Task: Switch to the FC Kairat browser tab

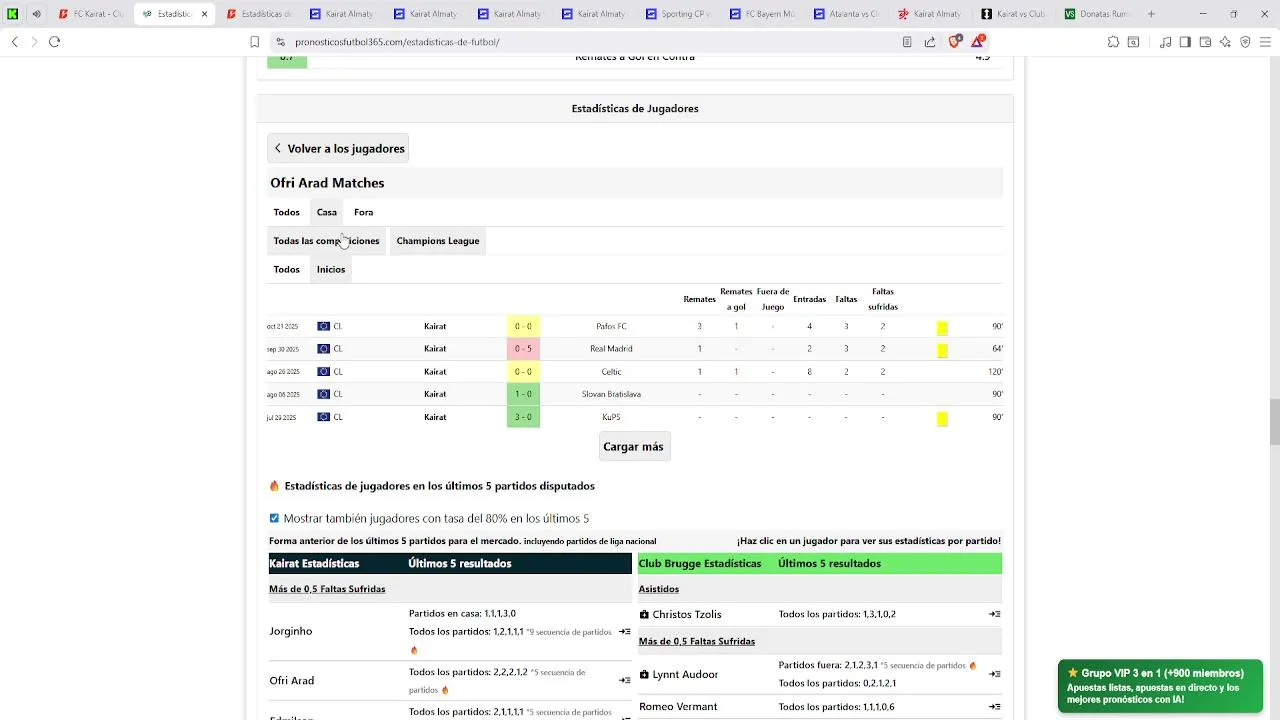Action: [x=92, y=14]
